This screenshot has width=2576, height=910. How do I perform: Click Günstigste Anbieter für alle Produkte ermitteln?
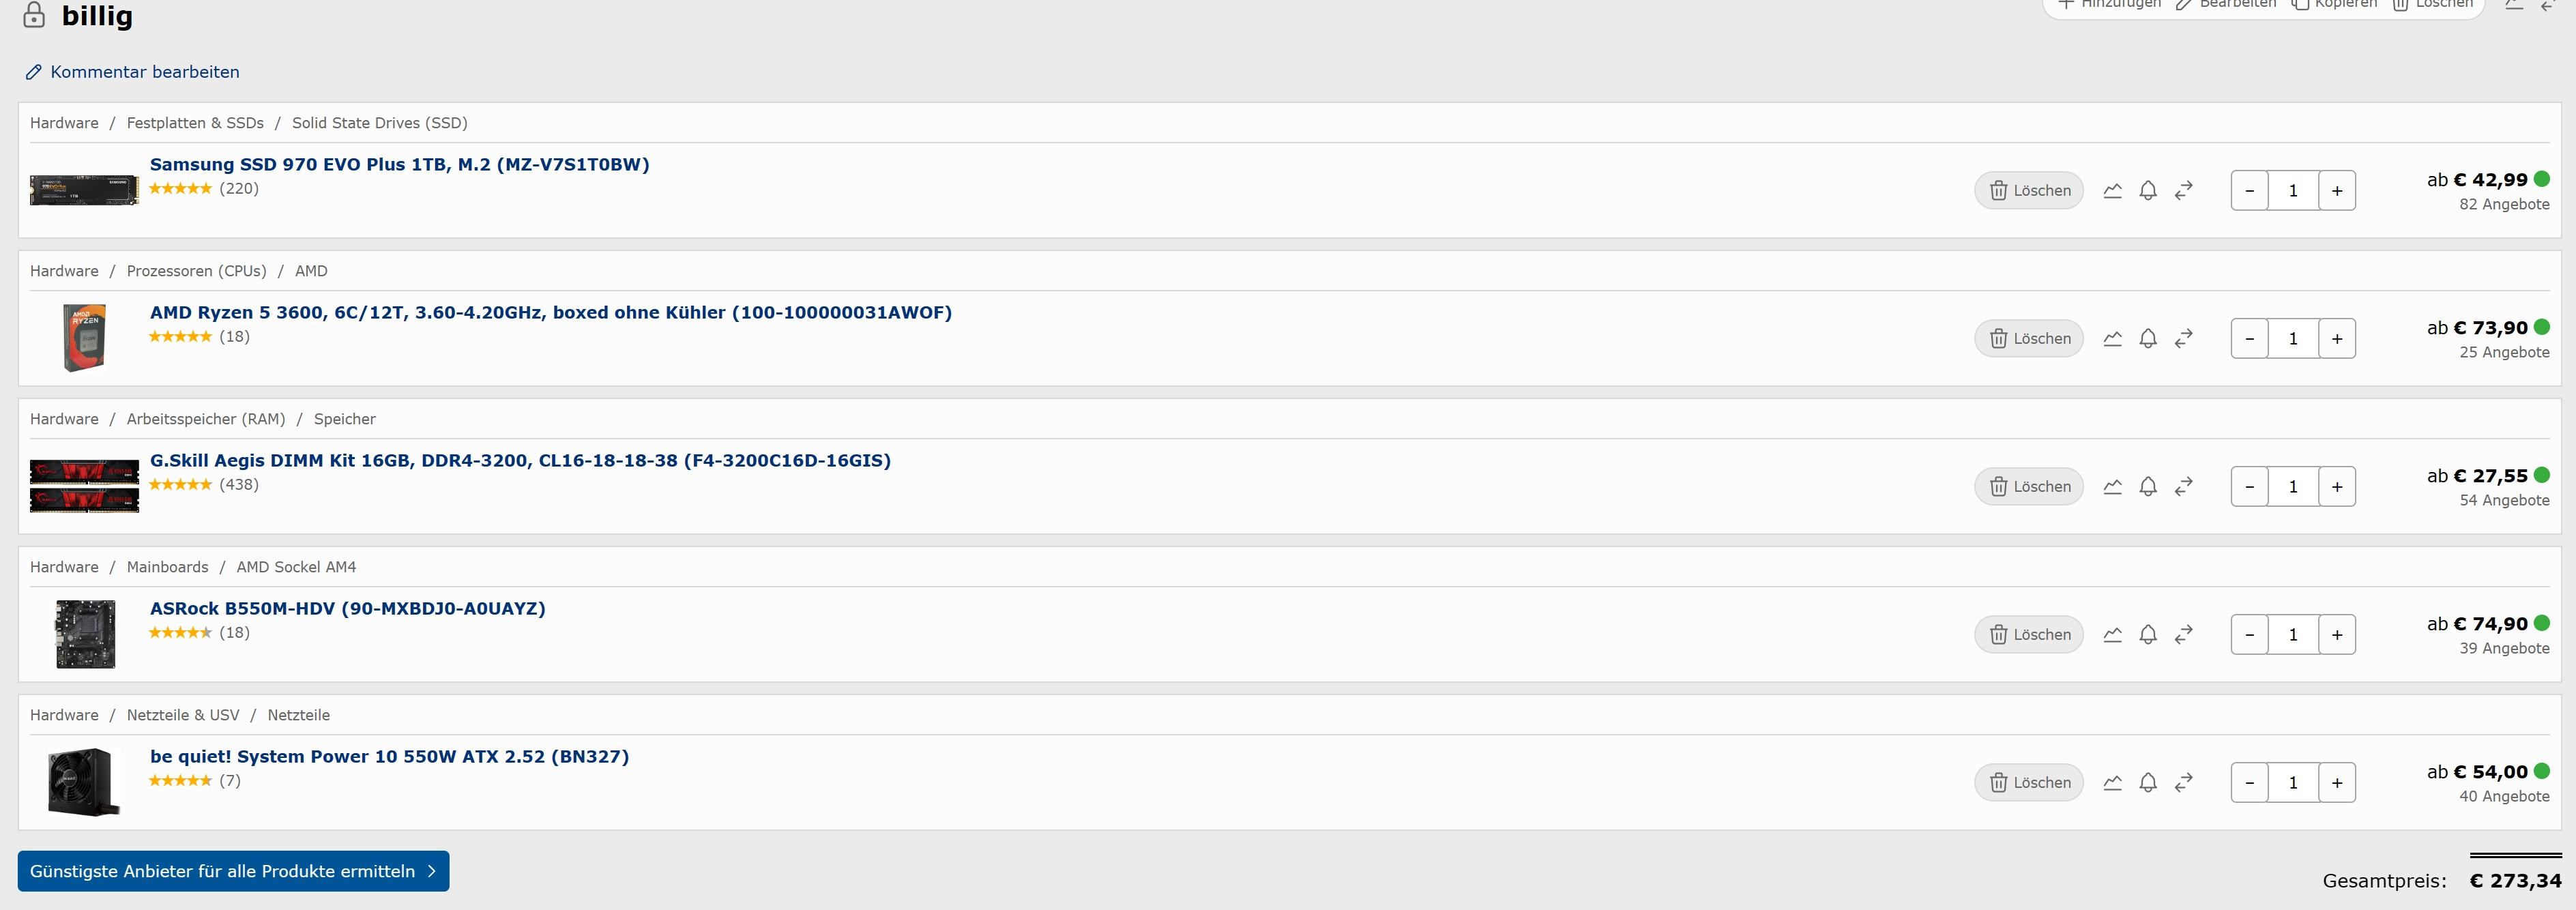click(233, 871)
